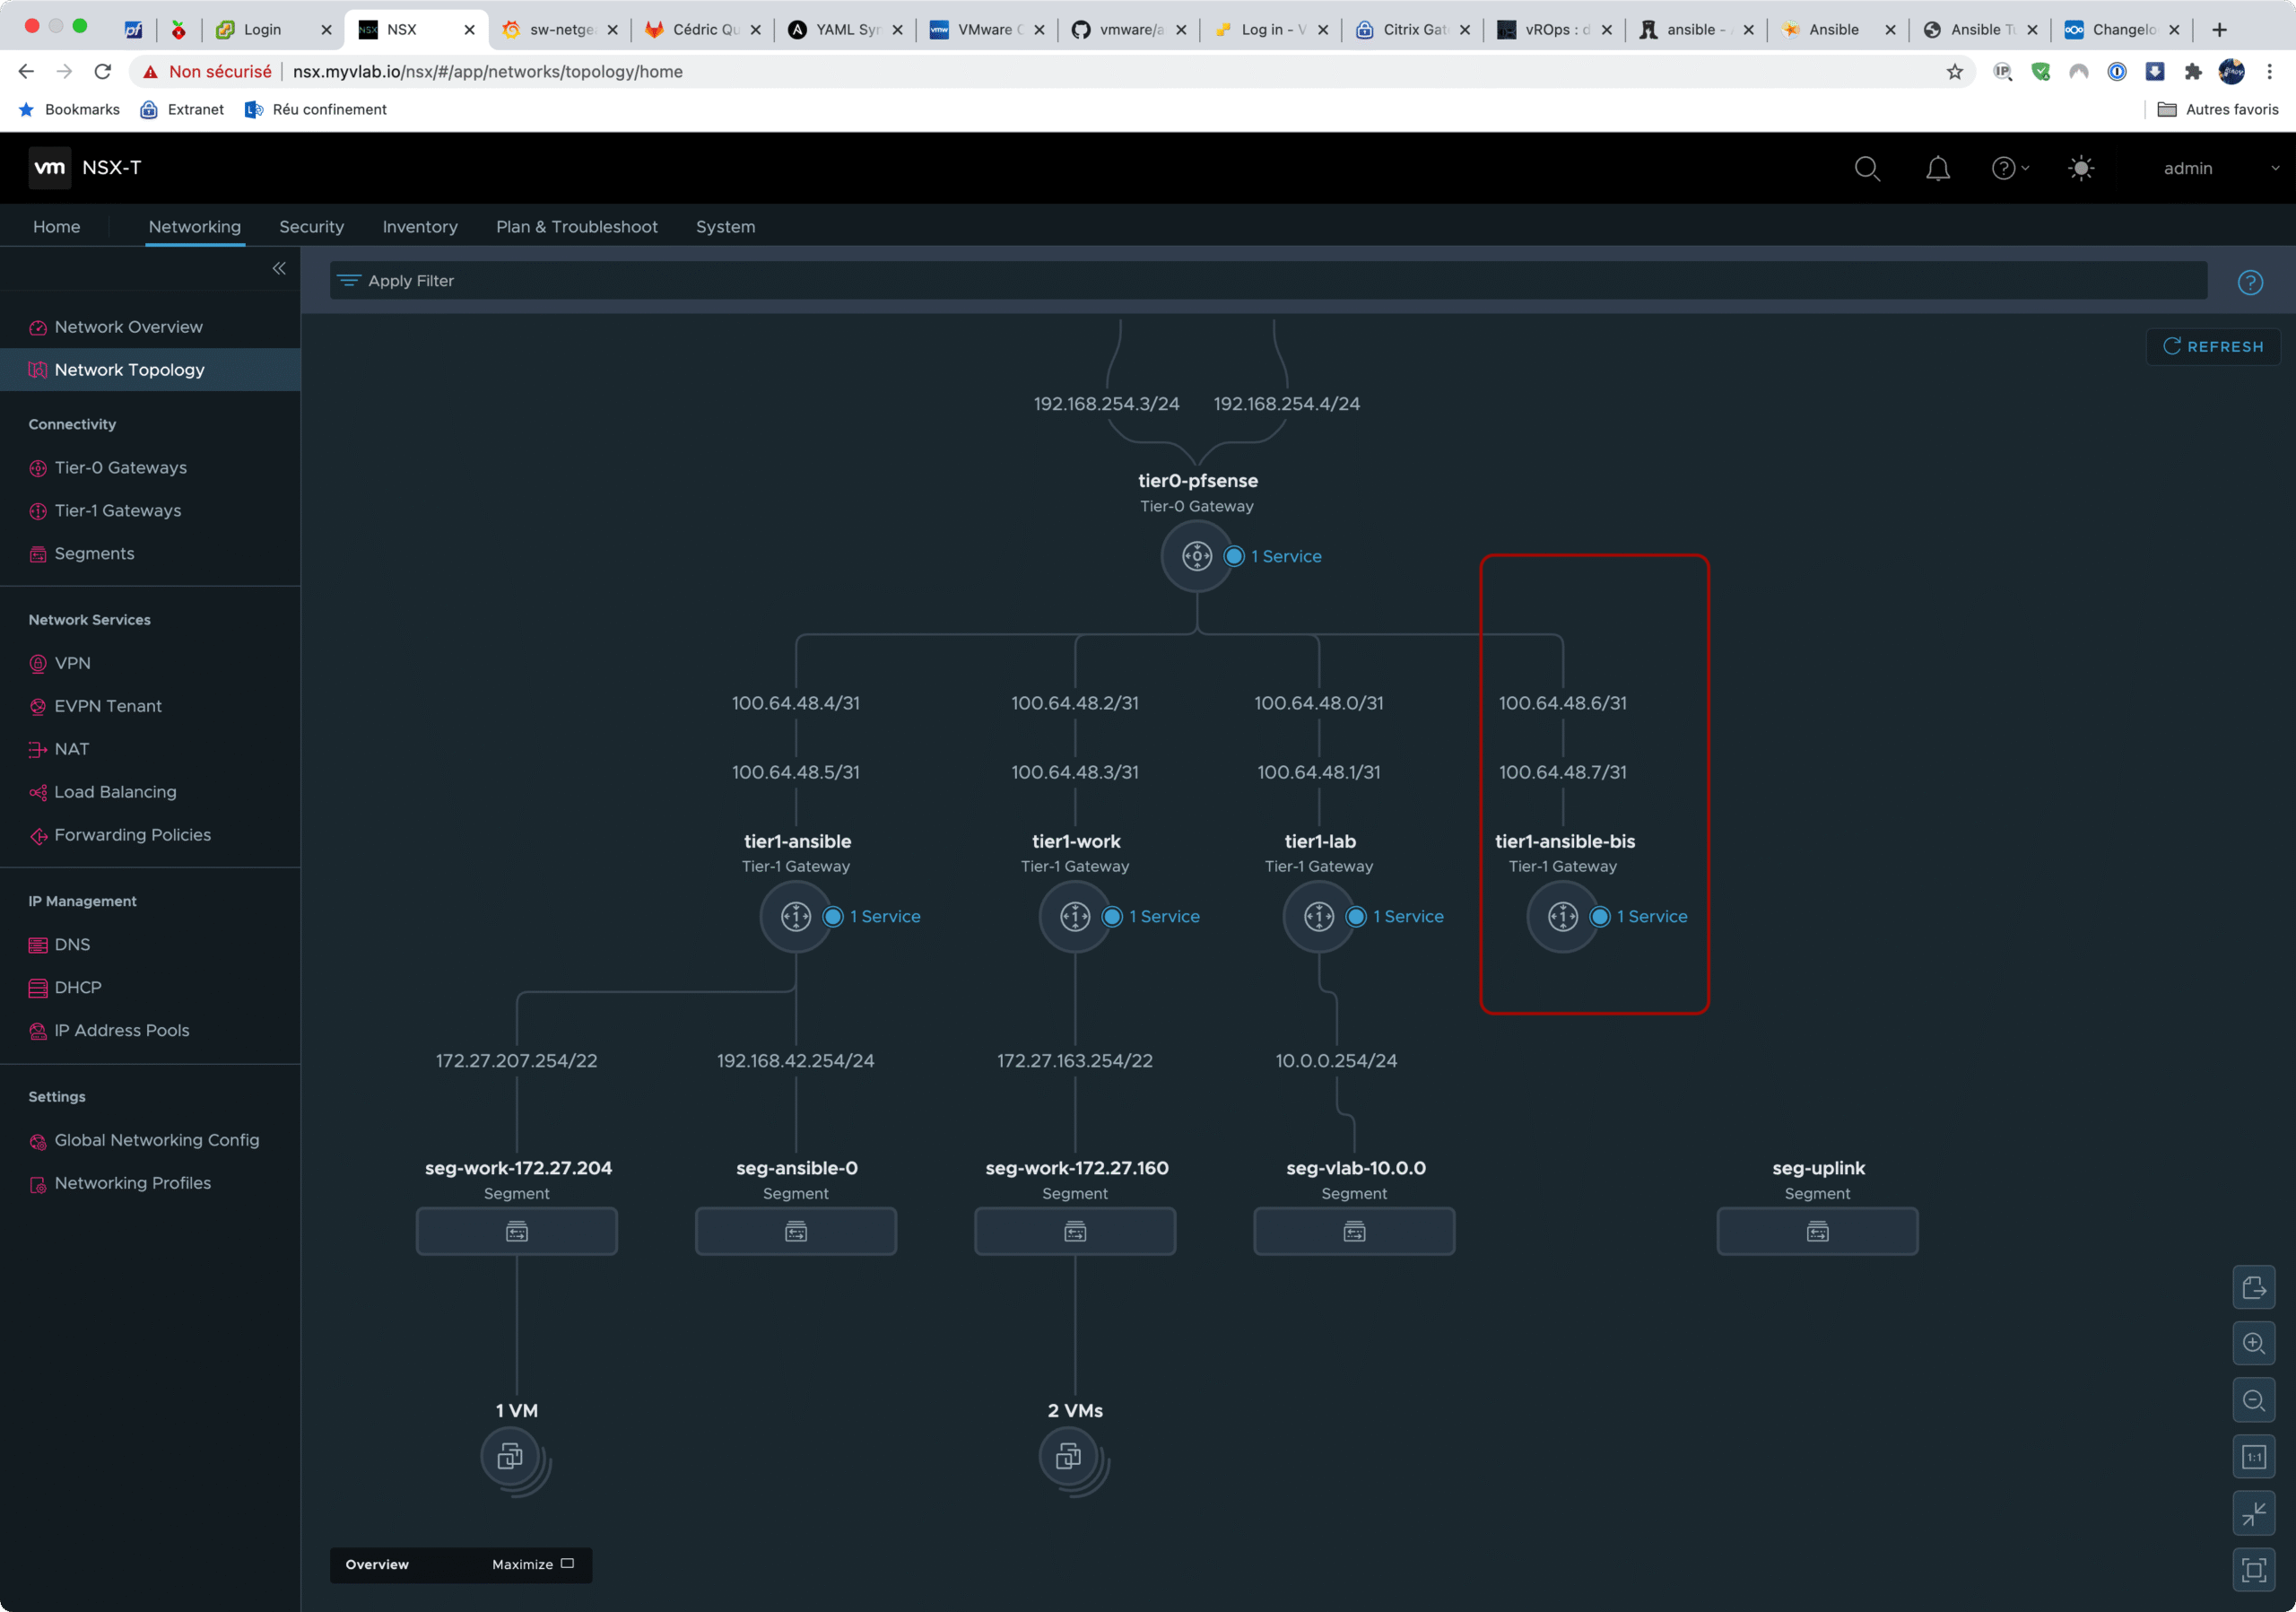The width and height of the screenshot is (2296, 1612).
Task: Open the admin user dropdown
Action: pyautogui.click(x=2220, y=168)
